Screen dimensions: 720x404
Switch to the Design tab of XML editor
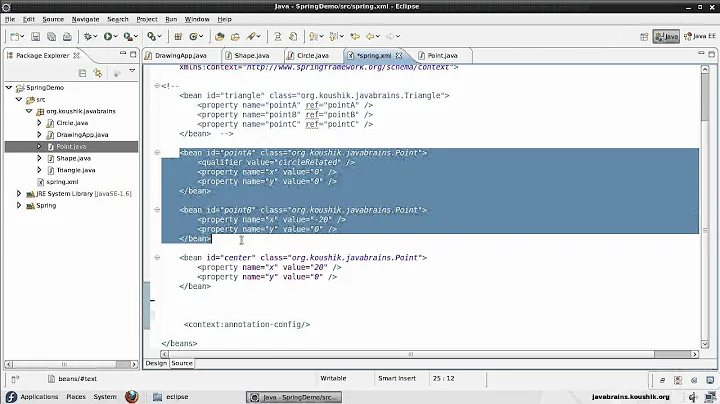[156, 363]
